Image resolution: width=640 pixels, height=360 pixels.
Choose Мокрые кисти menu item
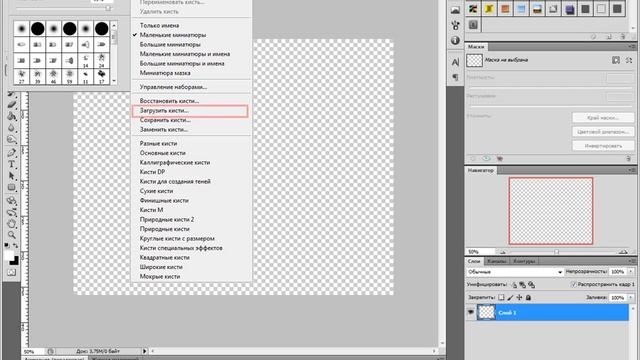click(160, 276)
